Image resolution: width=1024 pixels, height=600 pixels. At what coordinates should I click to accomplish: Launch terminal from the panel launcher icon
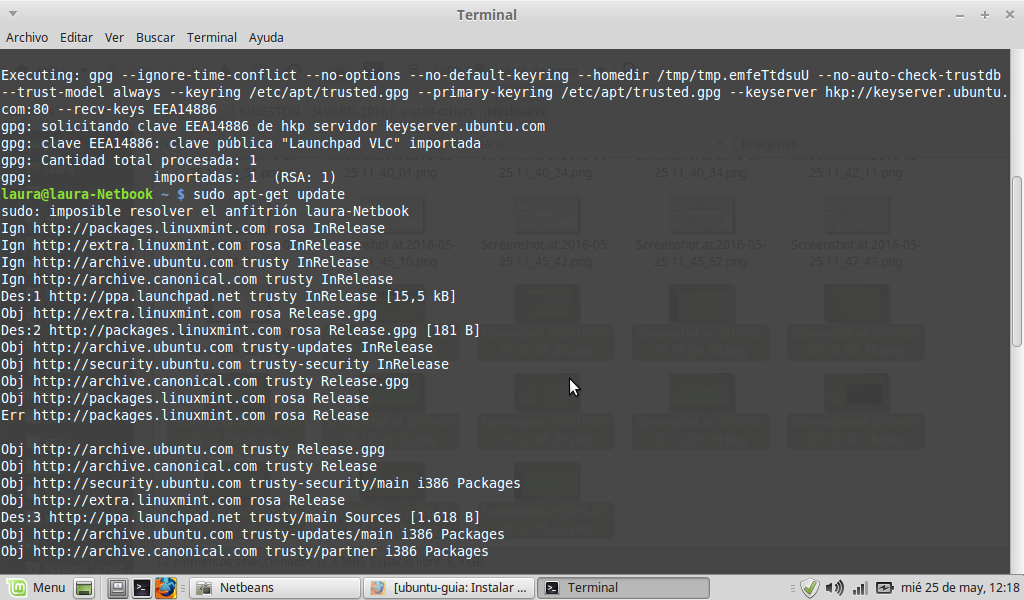142,588
